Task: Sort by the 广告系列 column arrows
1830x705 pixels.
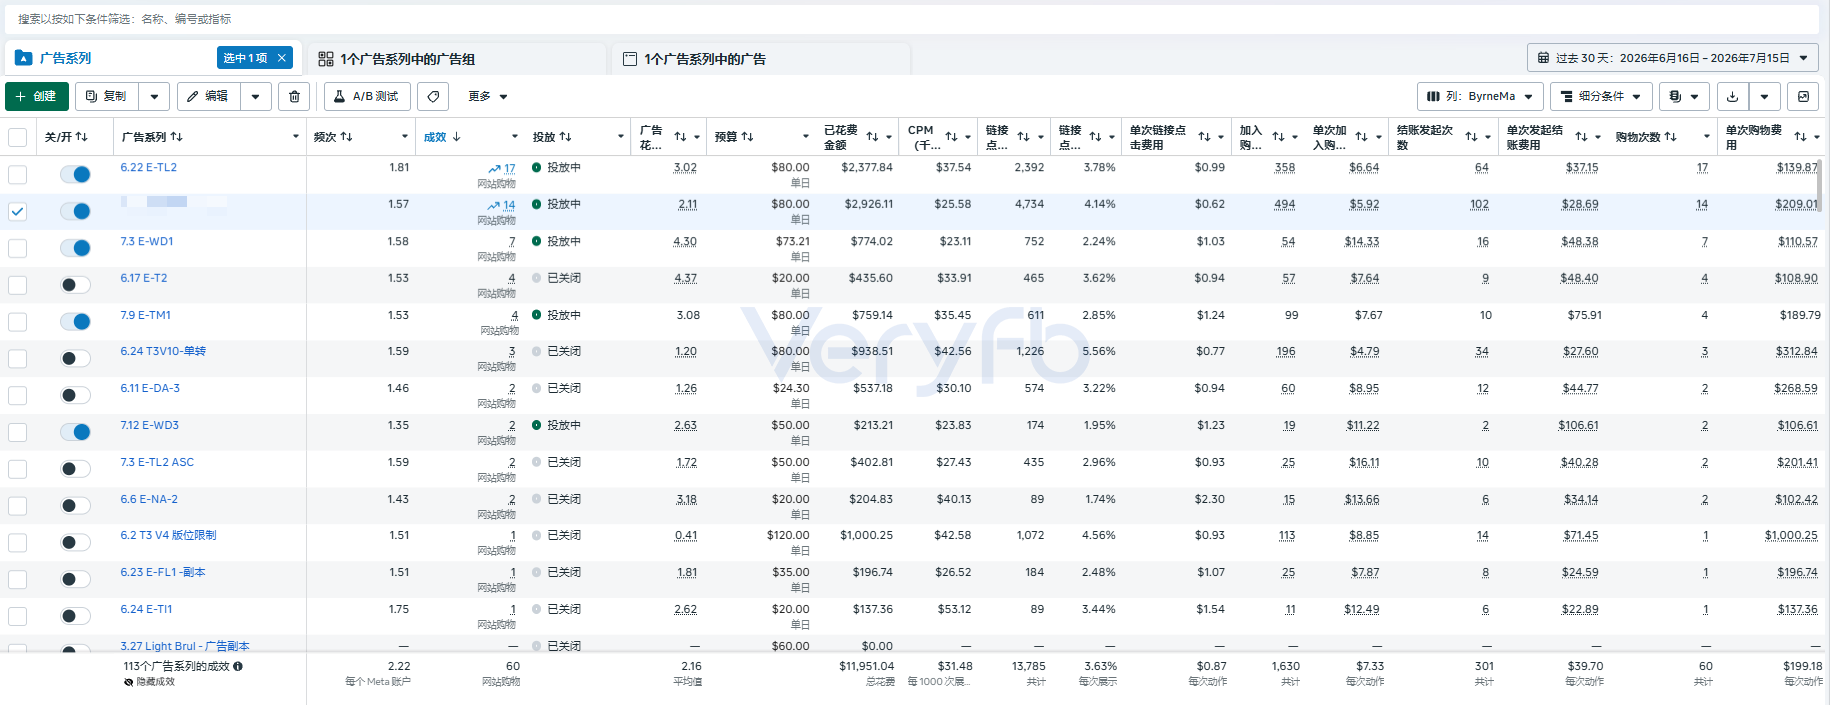Action: 177,137
